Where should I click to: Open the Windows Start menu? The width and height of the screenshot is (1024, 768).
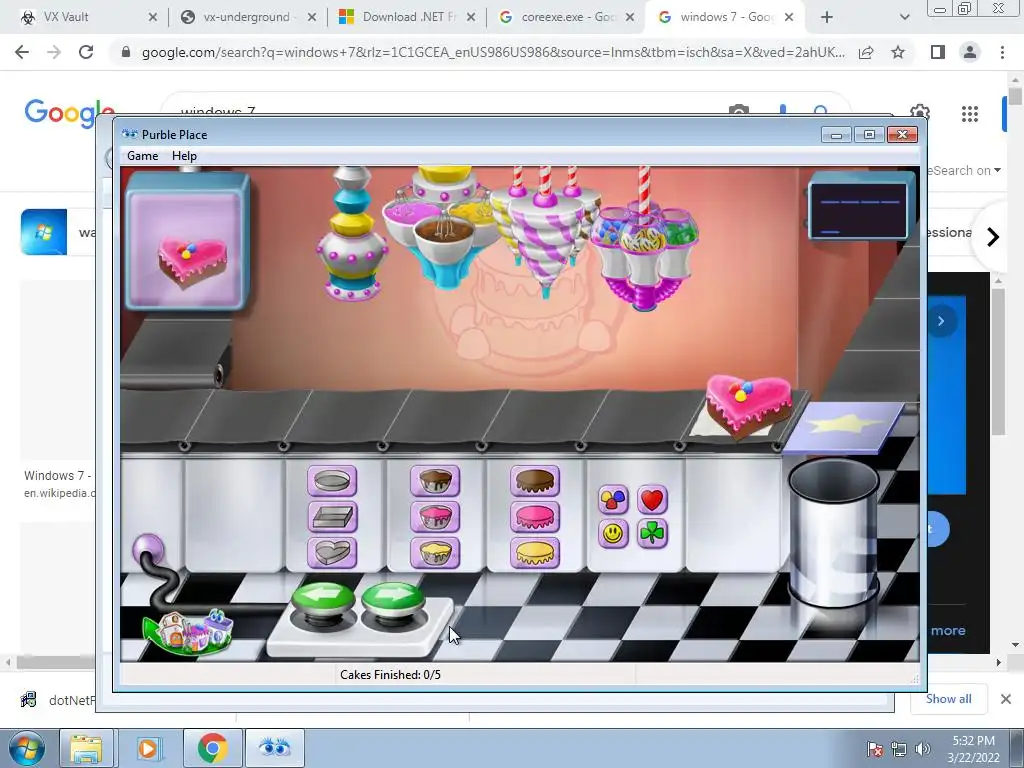(x=26, y=748)
